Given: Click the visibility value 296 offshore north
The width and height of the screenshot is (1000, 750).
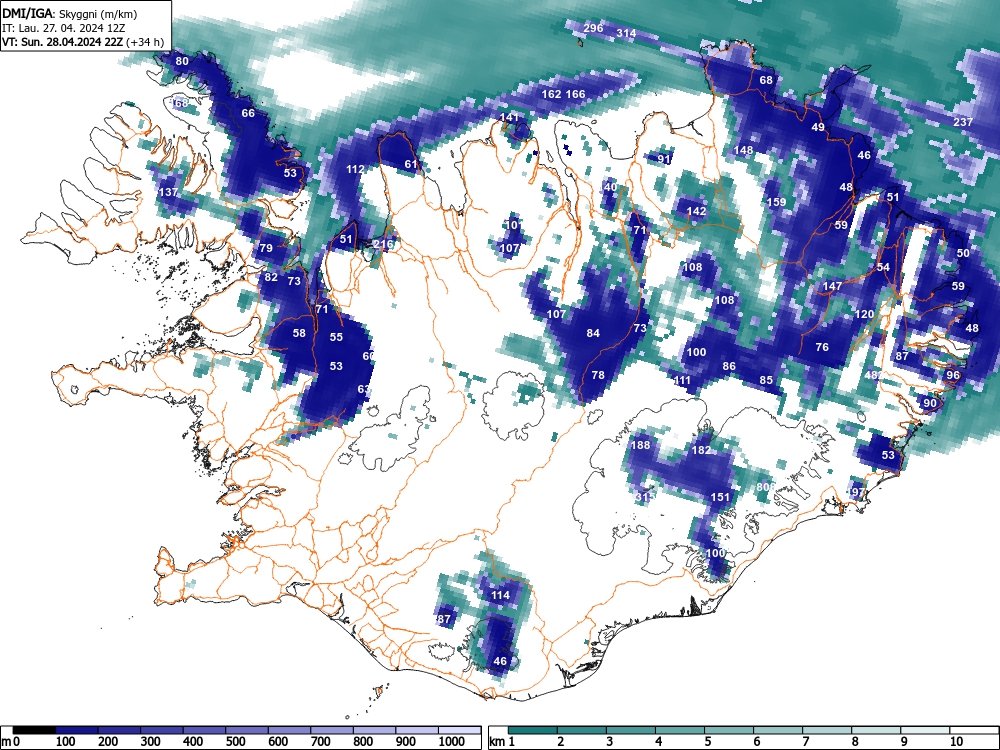Looking at the screenshot, I should pos(593,28).
